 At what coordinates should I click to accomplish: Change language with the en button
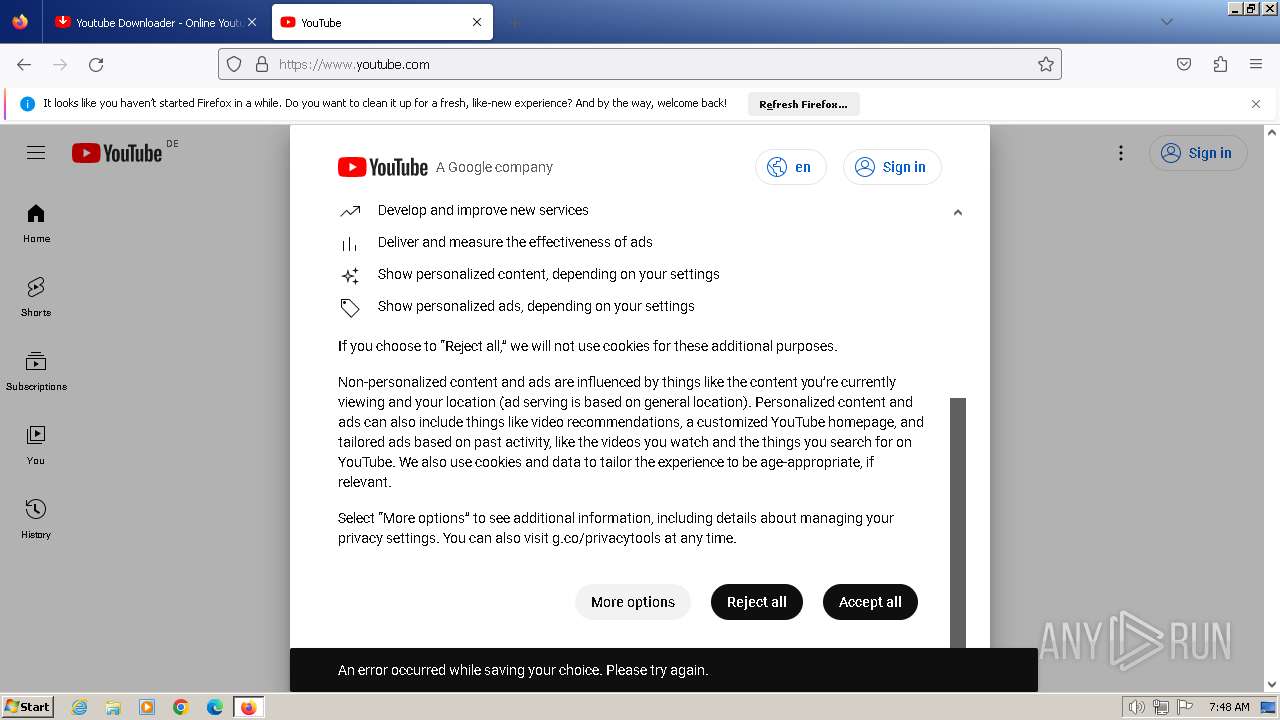click(790, 167)
